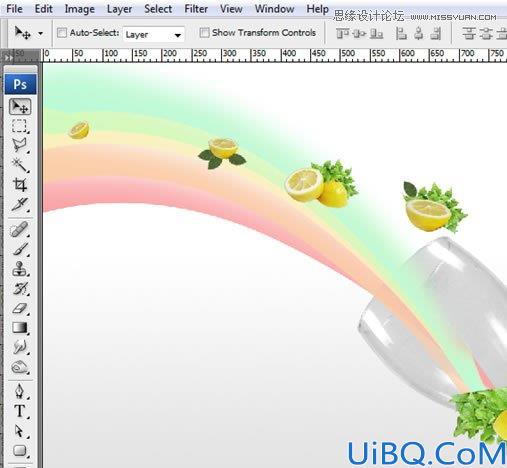Select the Gradient tool
Screen dimensions: 507x468
(19, 328)
